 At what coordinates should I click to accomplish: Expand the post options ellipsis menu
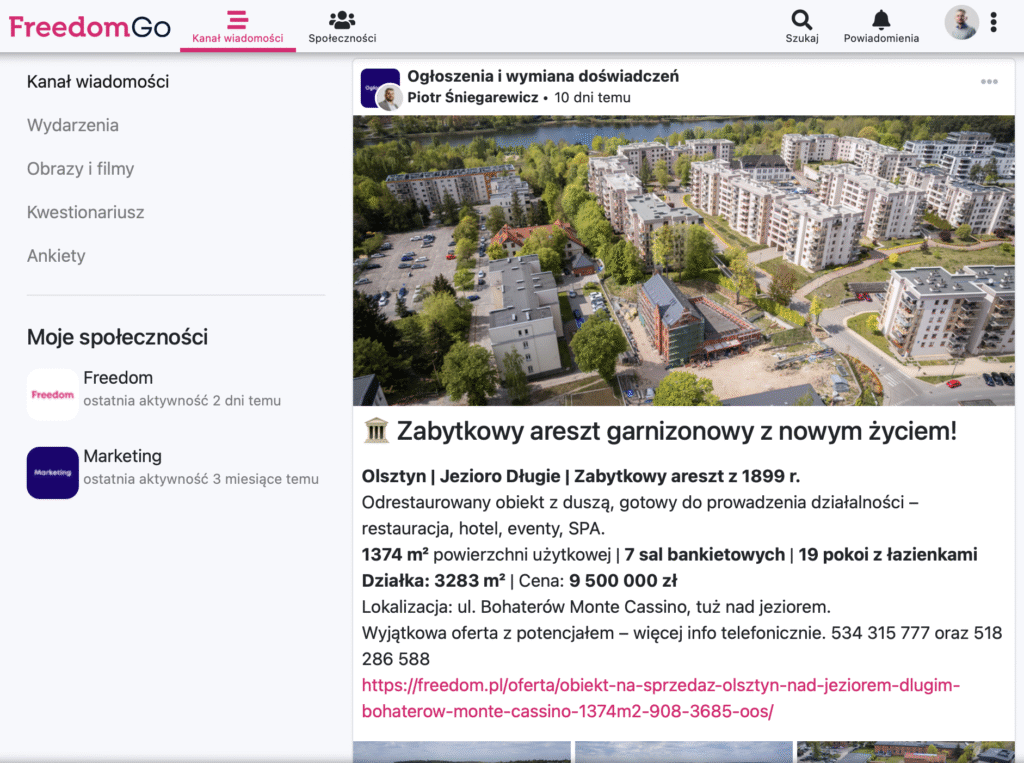[989, 82]
